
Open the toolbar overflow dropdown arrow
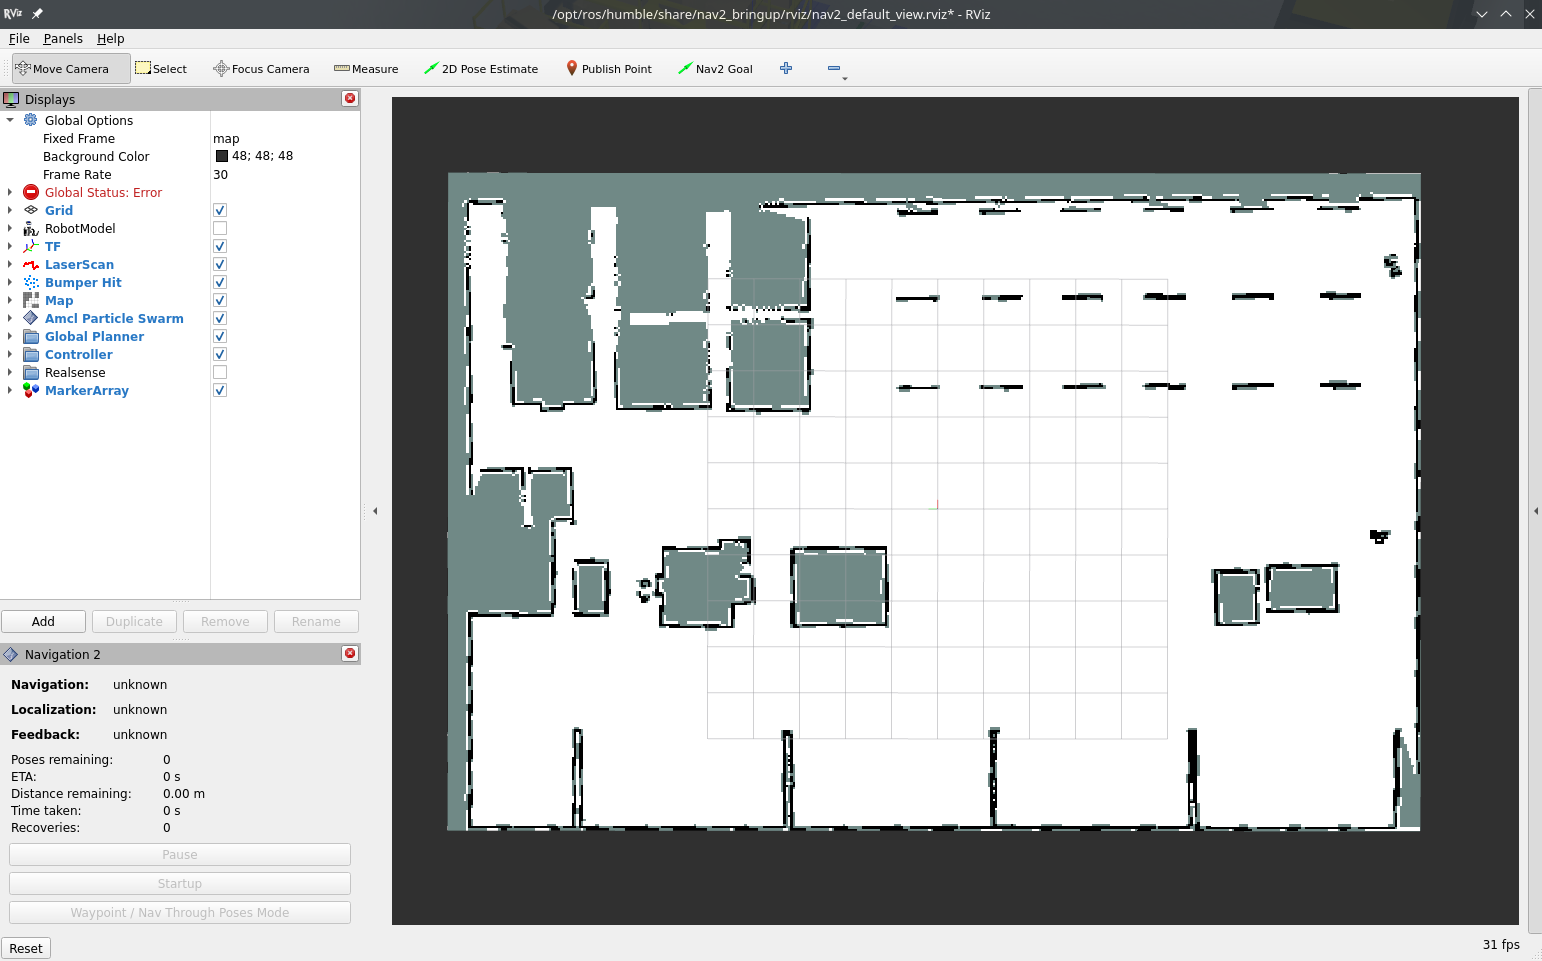click(845, 78)
